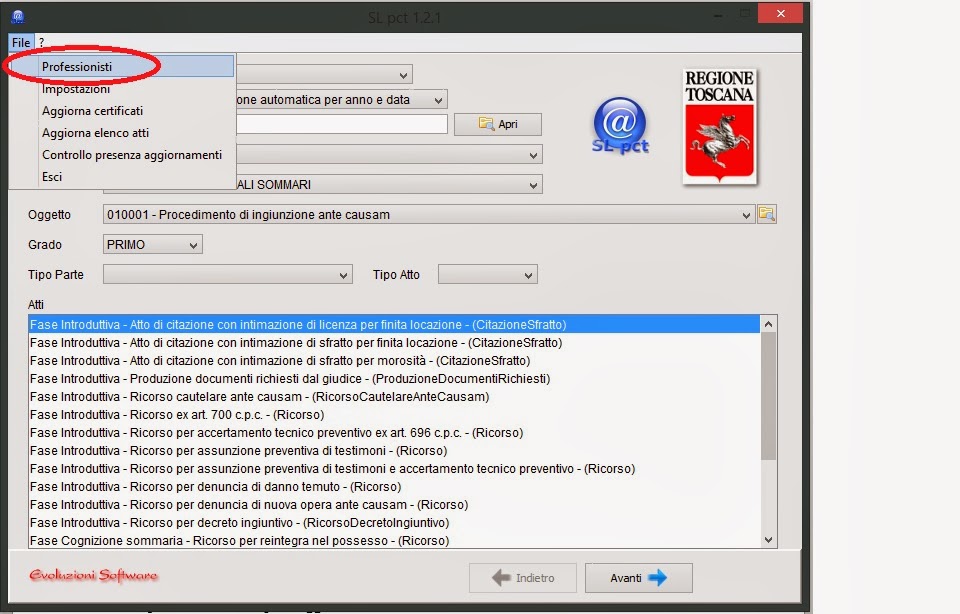Select 'denuncia di nuova opera ante causam' row
The image size is (960, 614).
tap(394, 505)
